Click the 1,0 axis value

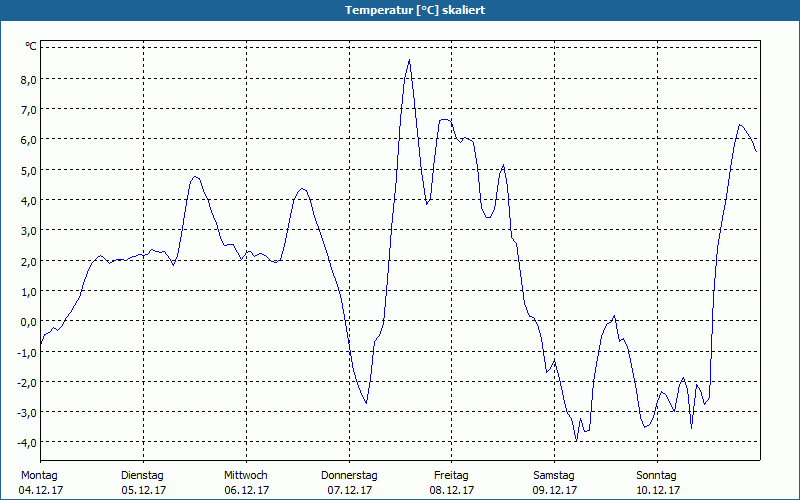click(29, 291)
